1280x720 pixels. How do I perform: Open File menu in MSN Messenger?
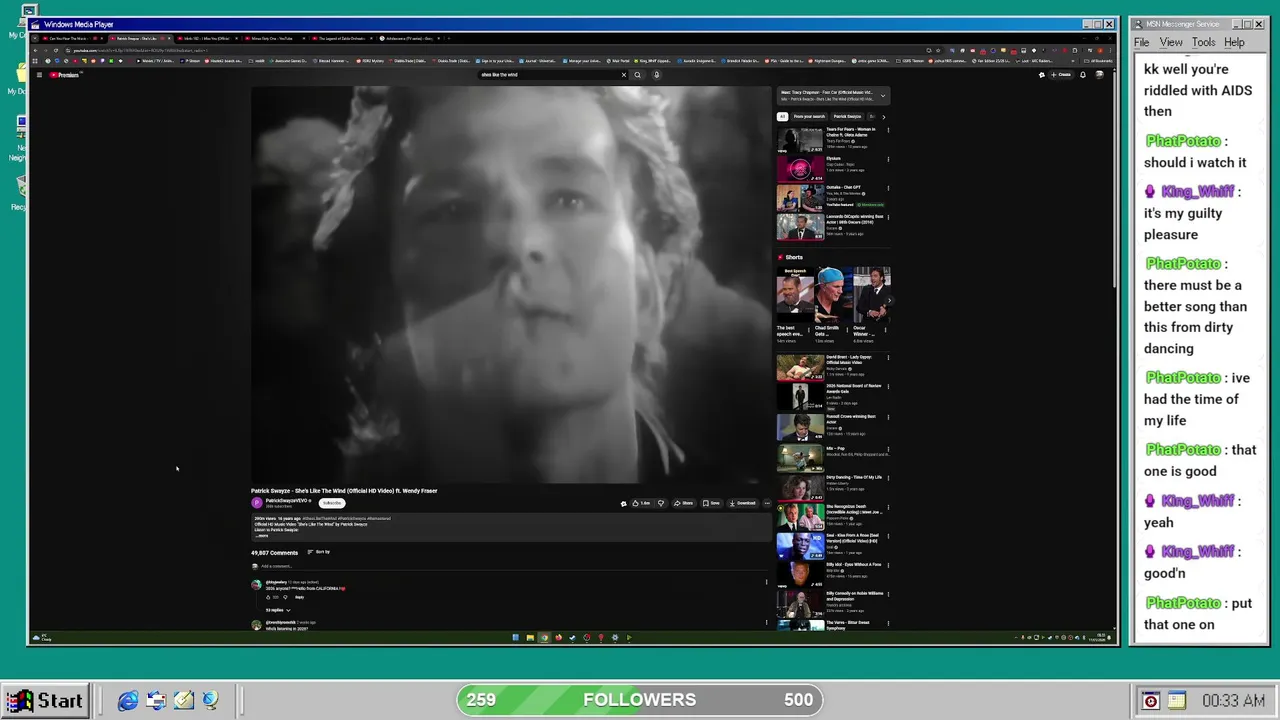click(1141, 43)
